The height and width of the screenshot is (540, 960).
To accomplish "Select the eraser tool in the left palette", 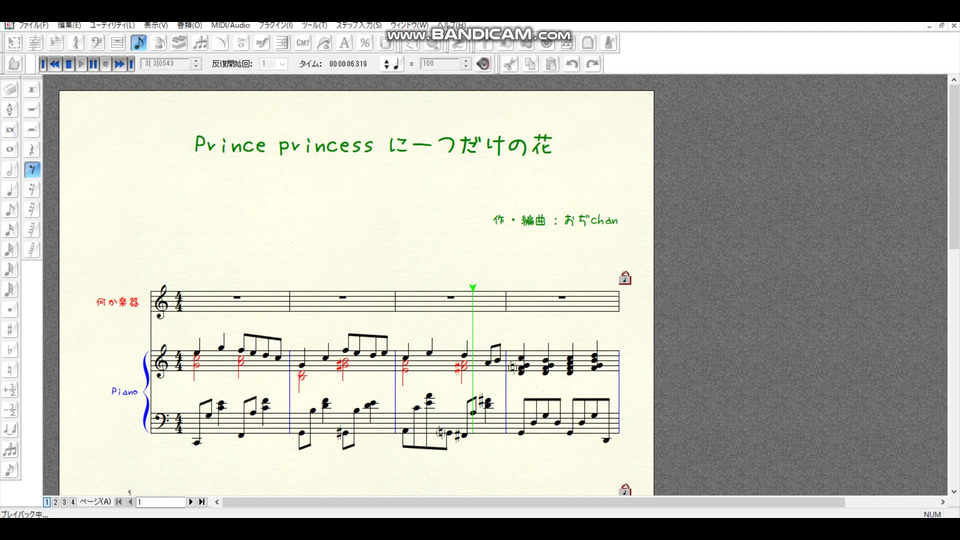I will pyautogui.click(x=11, y=89).
